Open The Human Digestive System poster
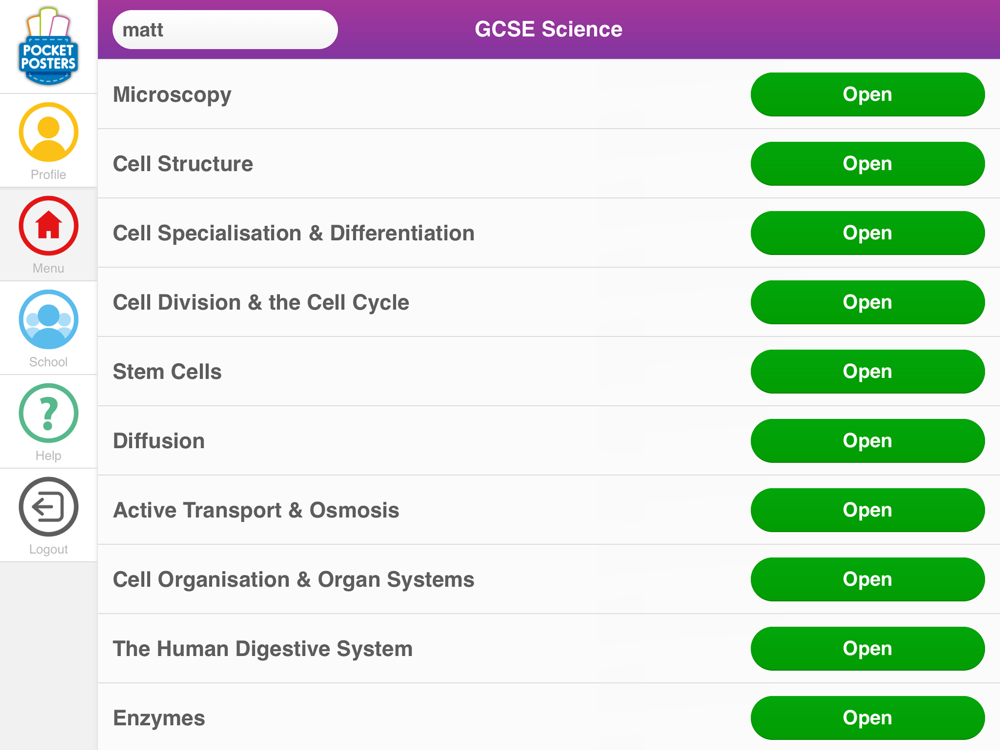Screen dimensions: 1000x750 click(867, 649)
